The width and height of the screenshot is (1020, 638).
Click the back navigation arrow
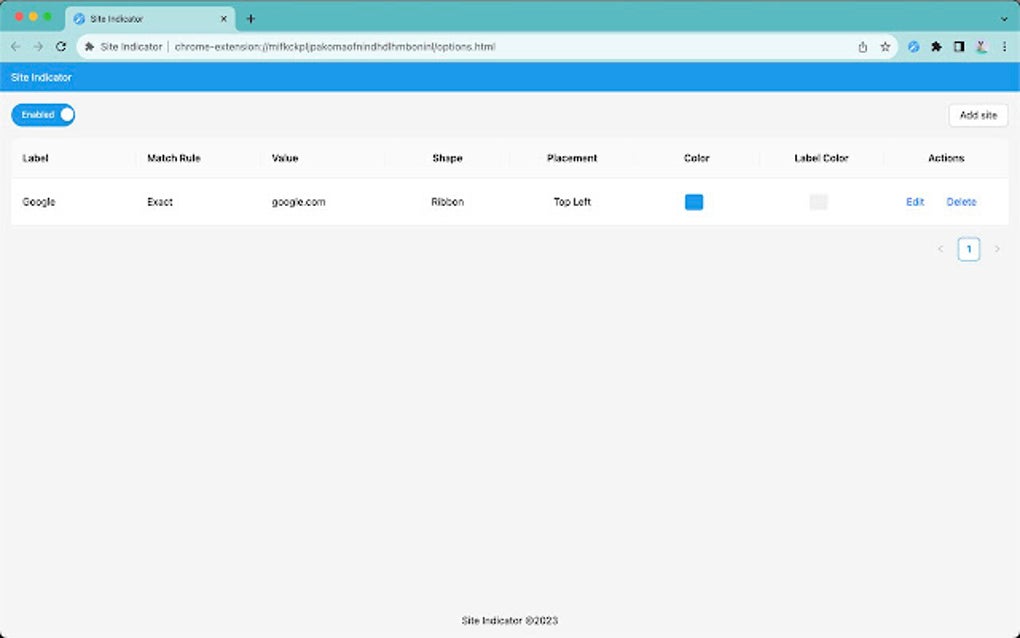[x=14, y=46]
